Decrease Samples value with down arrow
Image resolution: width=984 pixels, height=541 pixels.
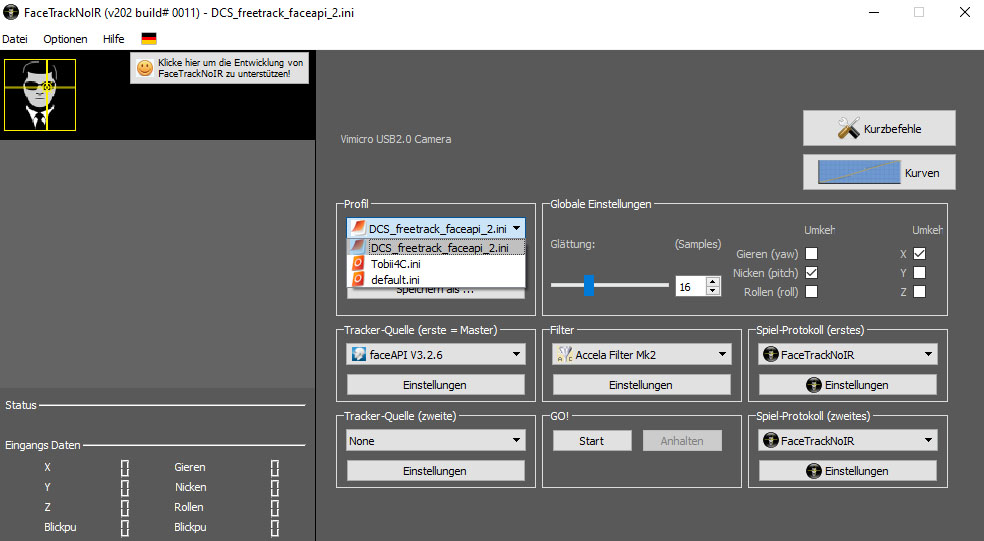click(712, 290)
